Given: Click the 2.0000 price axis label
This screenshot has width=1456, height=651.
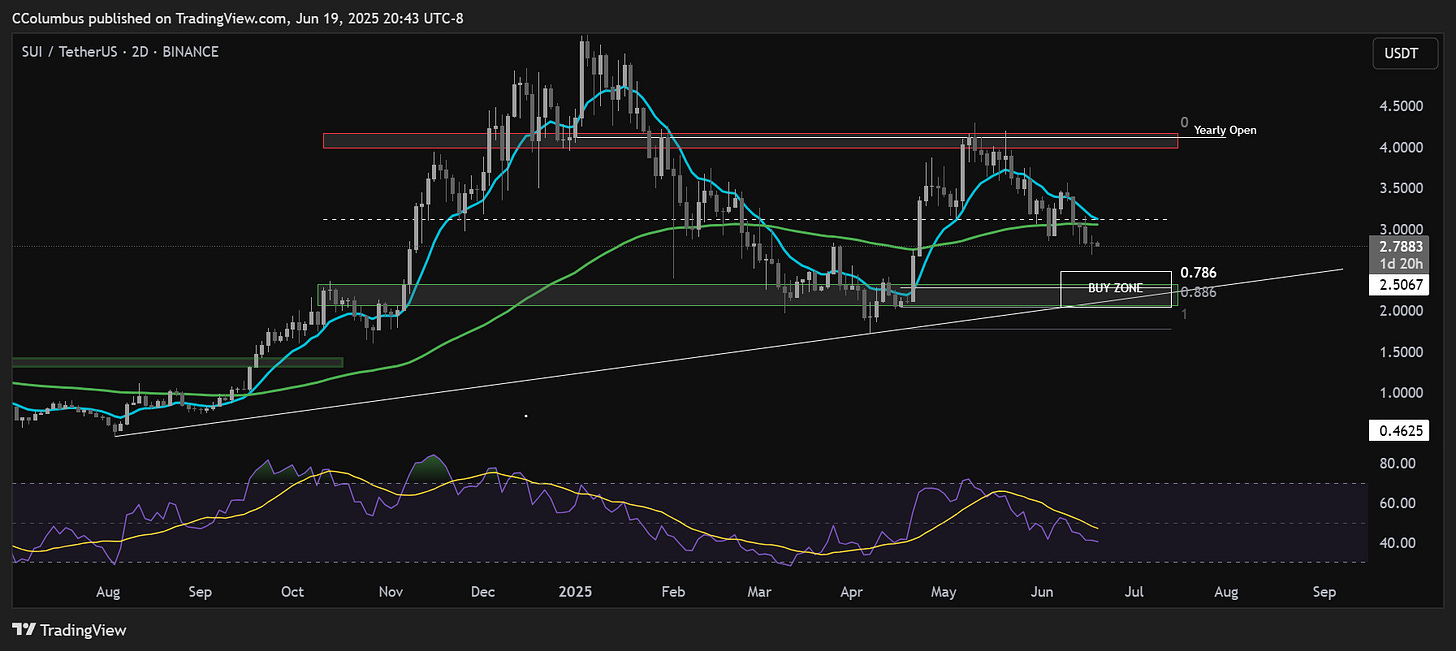Looking at the screenshot, I should click(1400, 311).
